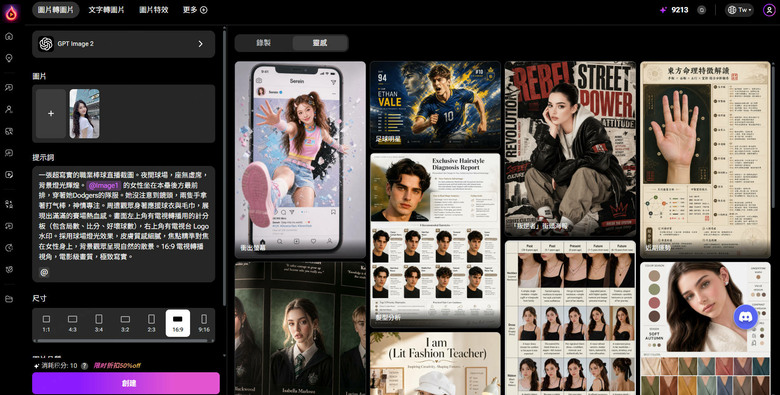
Task: Select the 1:1 aspect ratio
Action: tap(46, 323)
